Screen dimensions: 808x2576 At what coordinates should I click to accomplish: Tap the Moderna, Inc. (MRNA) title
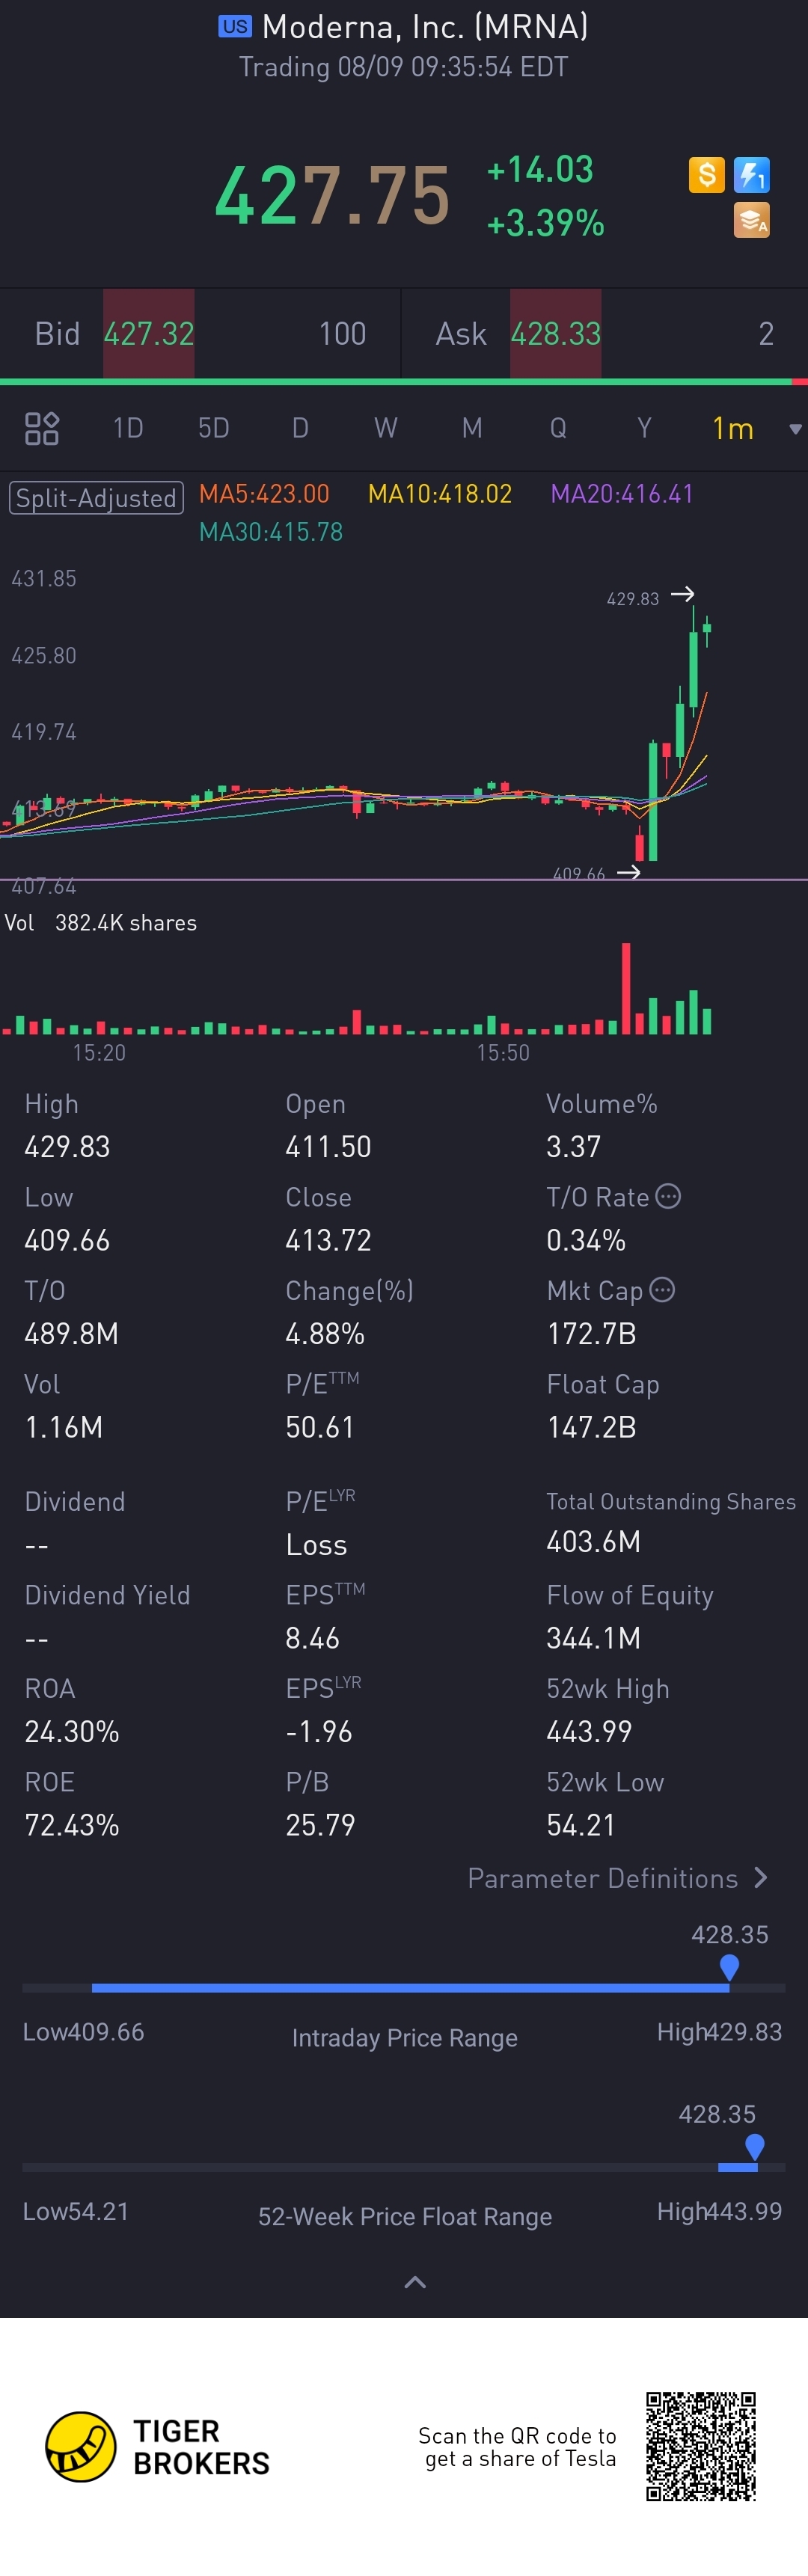pos(425,27)
